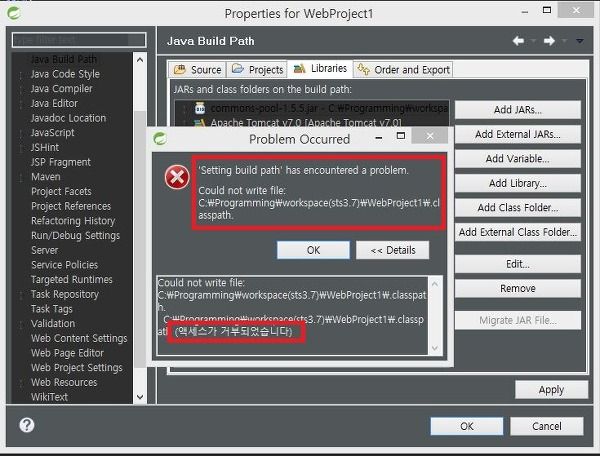600x456 pixels.
Task: Click the Add Variable... button
Action: (x=517, y=159)
